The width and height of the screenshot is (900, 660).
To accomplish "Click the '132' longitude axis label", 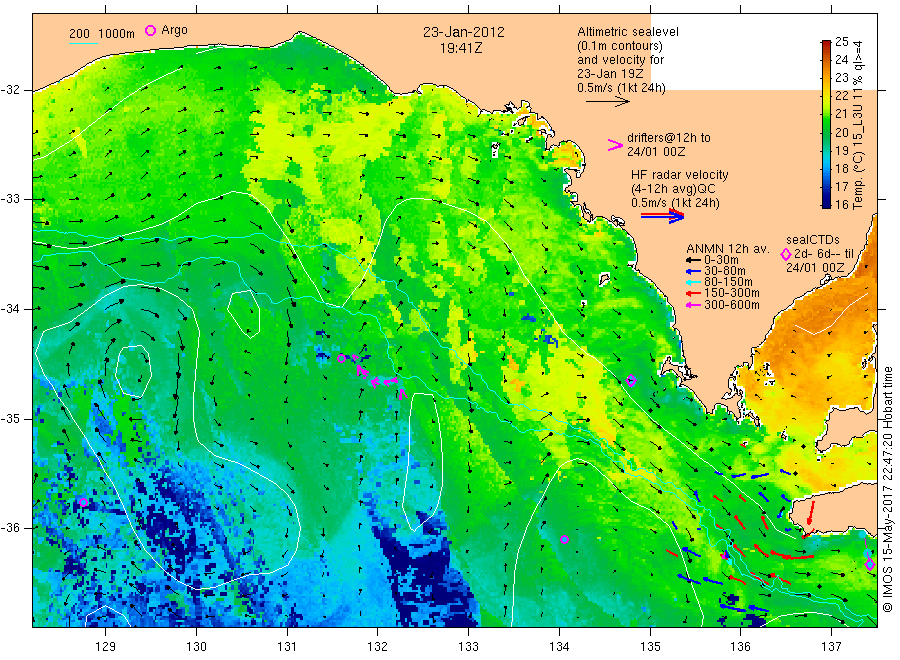I will [378, 647].
